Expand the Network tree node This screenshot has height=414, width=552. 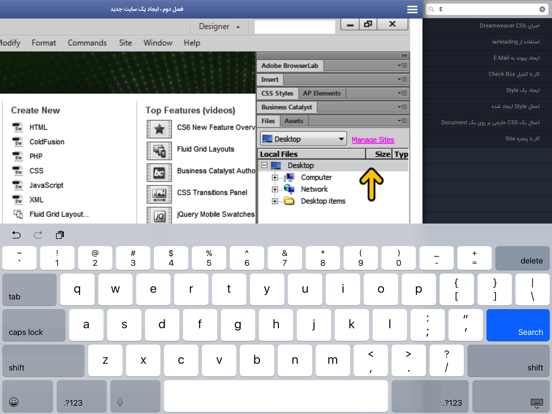click(275, 189)
